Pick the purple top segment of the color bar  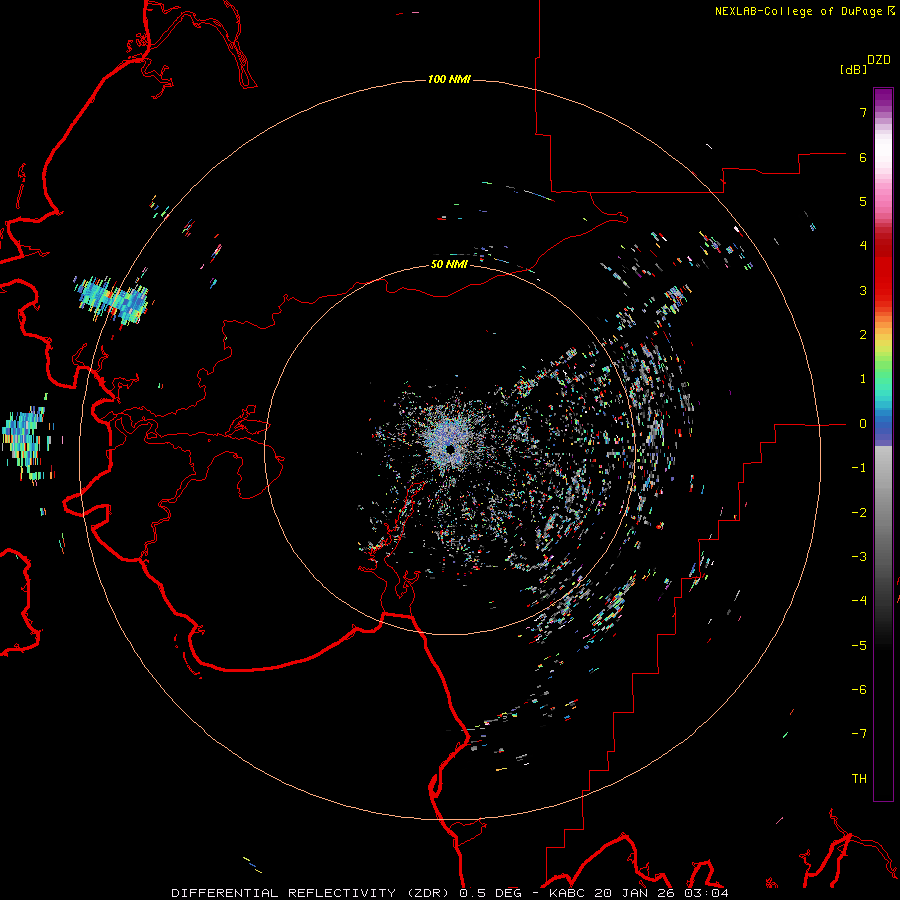pyautogui.click(x=883, y=98)
